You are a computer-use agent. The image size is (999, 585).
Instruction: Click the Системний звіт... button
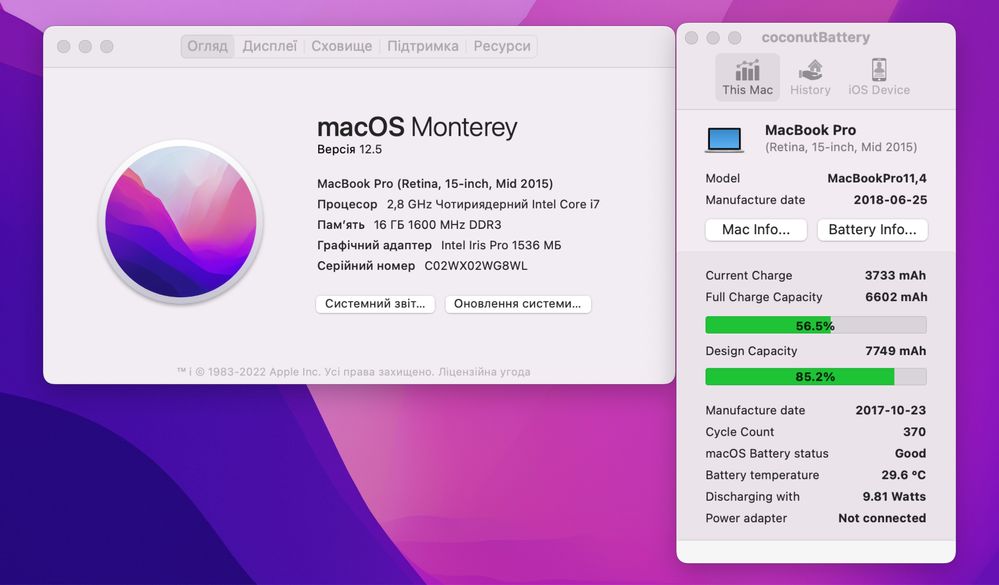[x=375, y=304]
